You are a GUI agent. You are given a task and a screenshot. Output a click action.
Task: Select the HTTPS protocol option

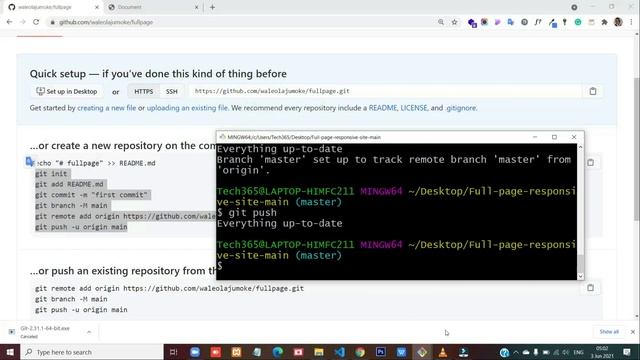click(x=144, y=91)
